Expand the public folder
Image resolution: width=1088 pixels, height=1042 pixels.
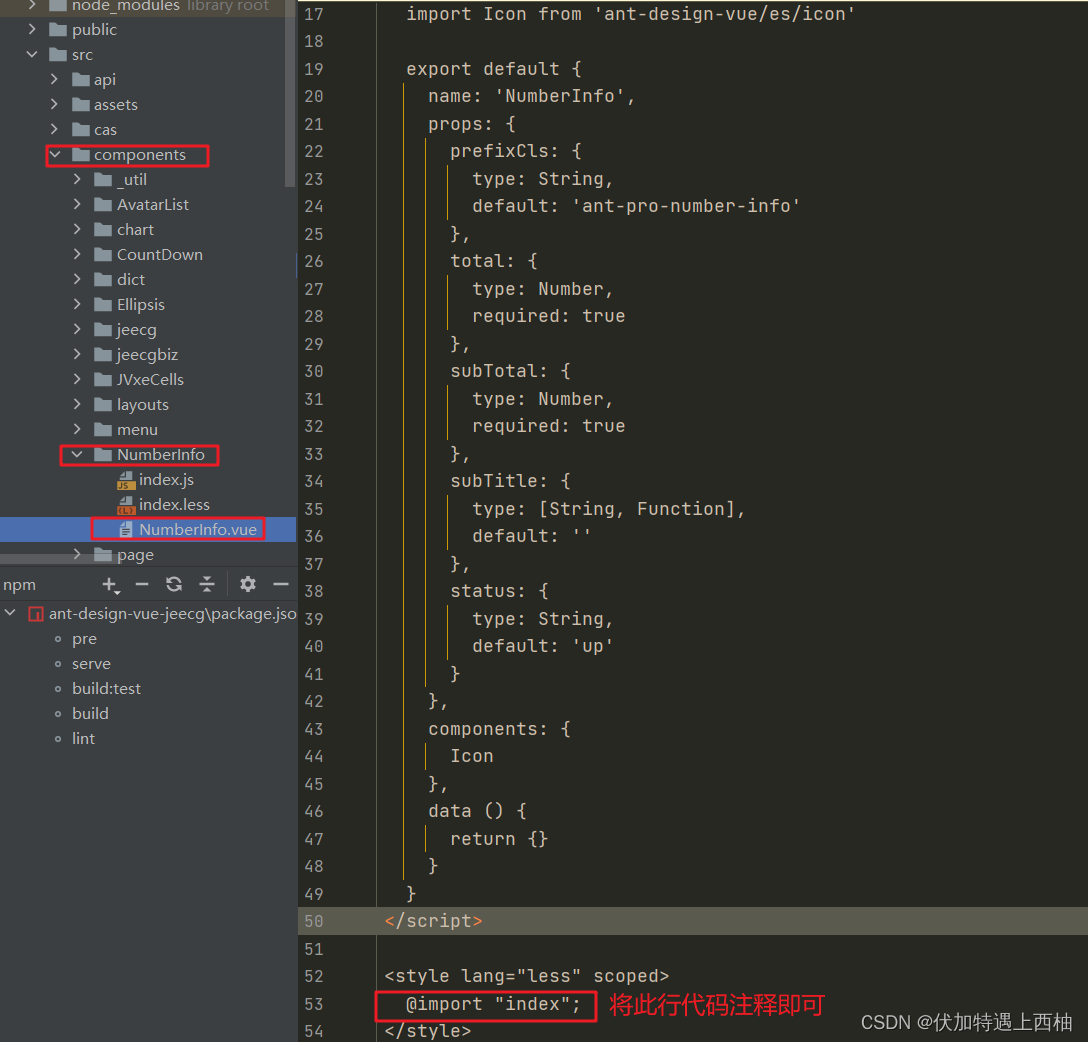point(32,29)
